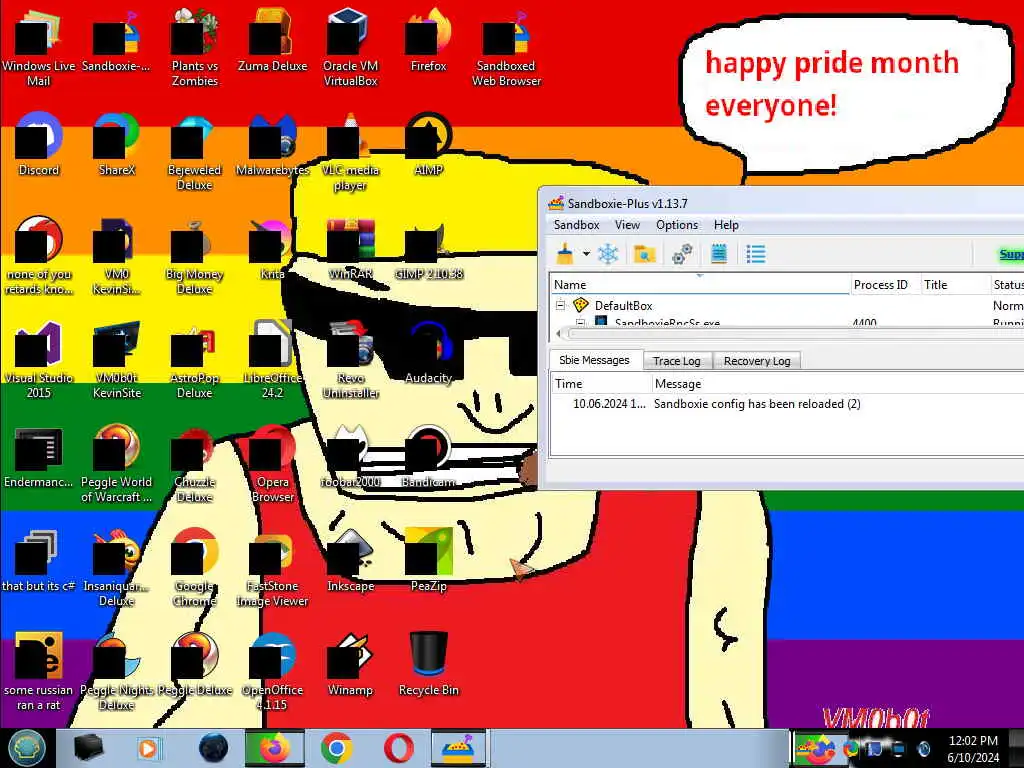Click the bullet list icon in Sandboxie toolbar
Screen dimensions: 1024x768
point(756,253)
